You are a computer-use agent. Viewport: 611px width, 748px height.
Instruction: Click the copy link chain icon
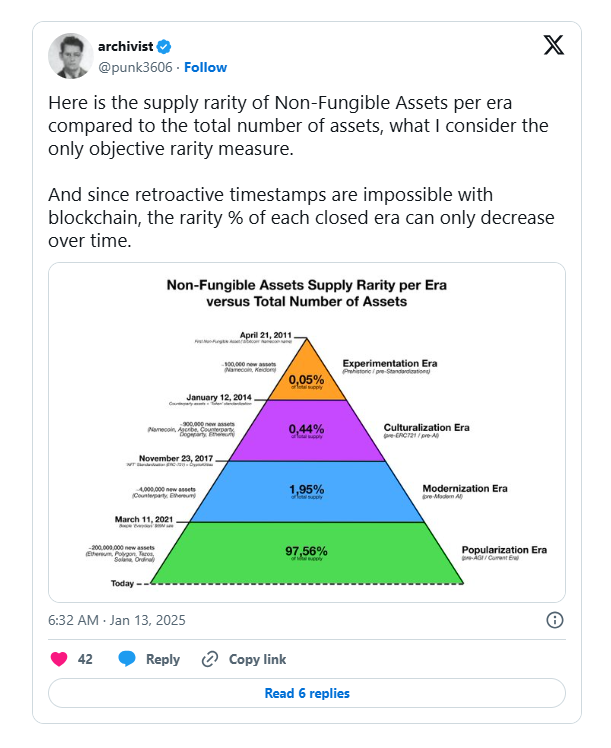coord(210,659)
